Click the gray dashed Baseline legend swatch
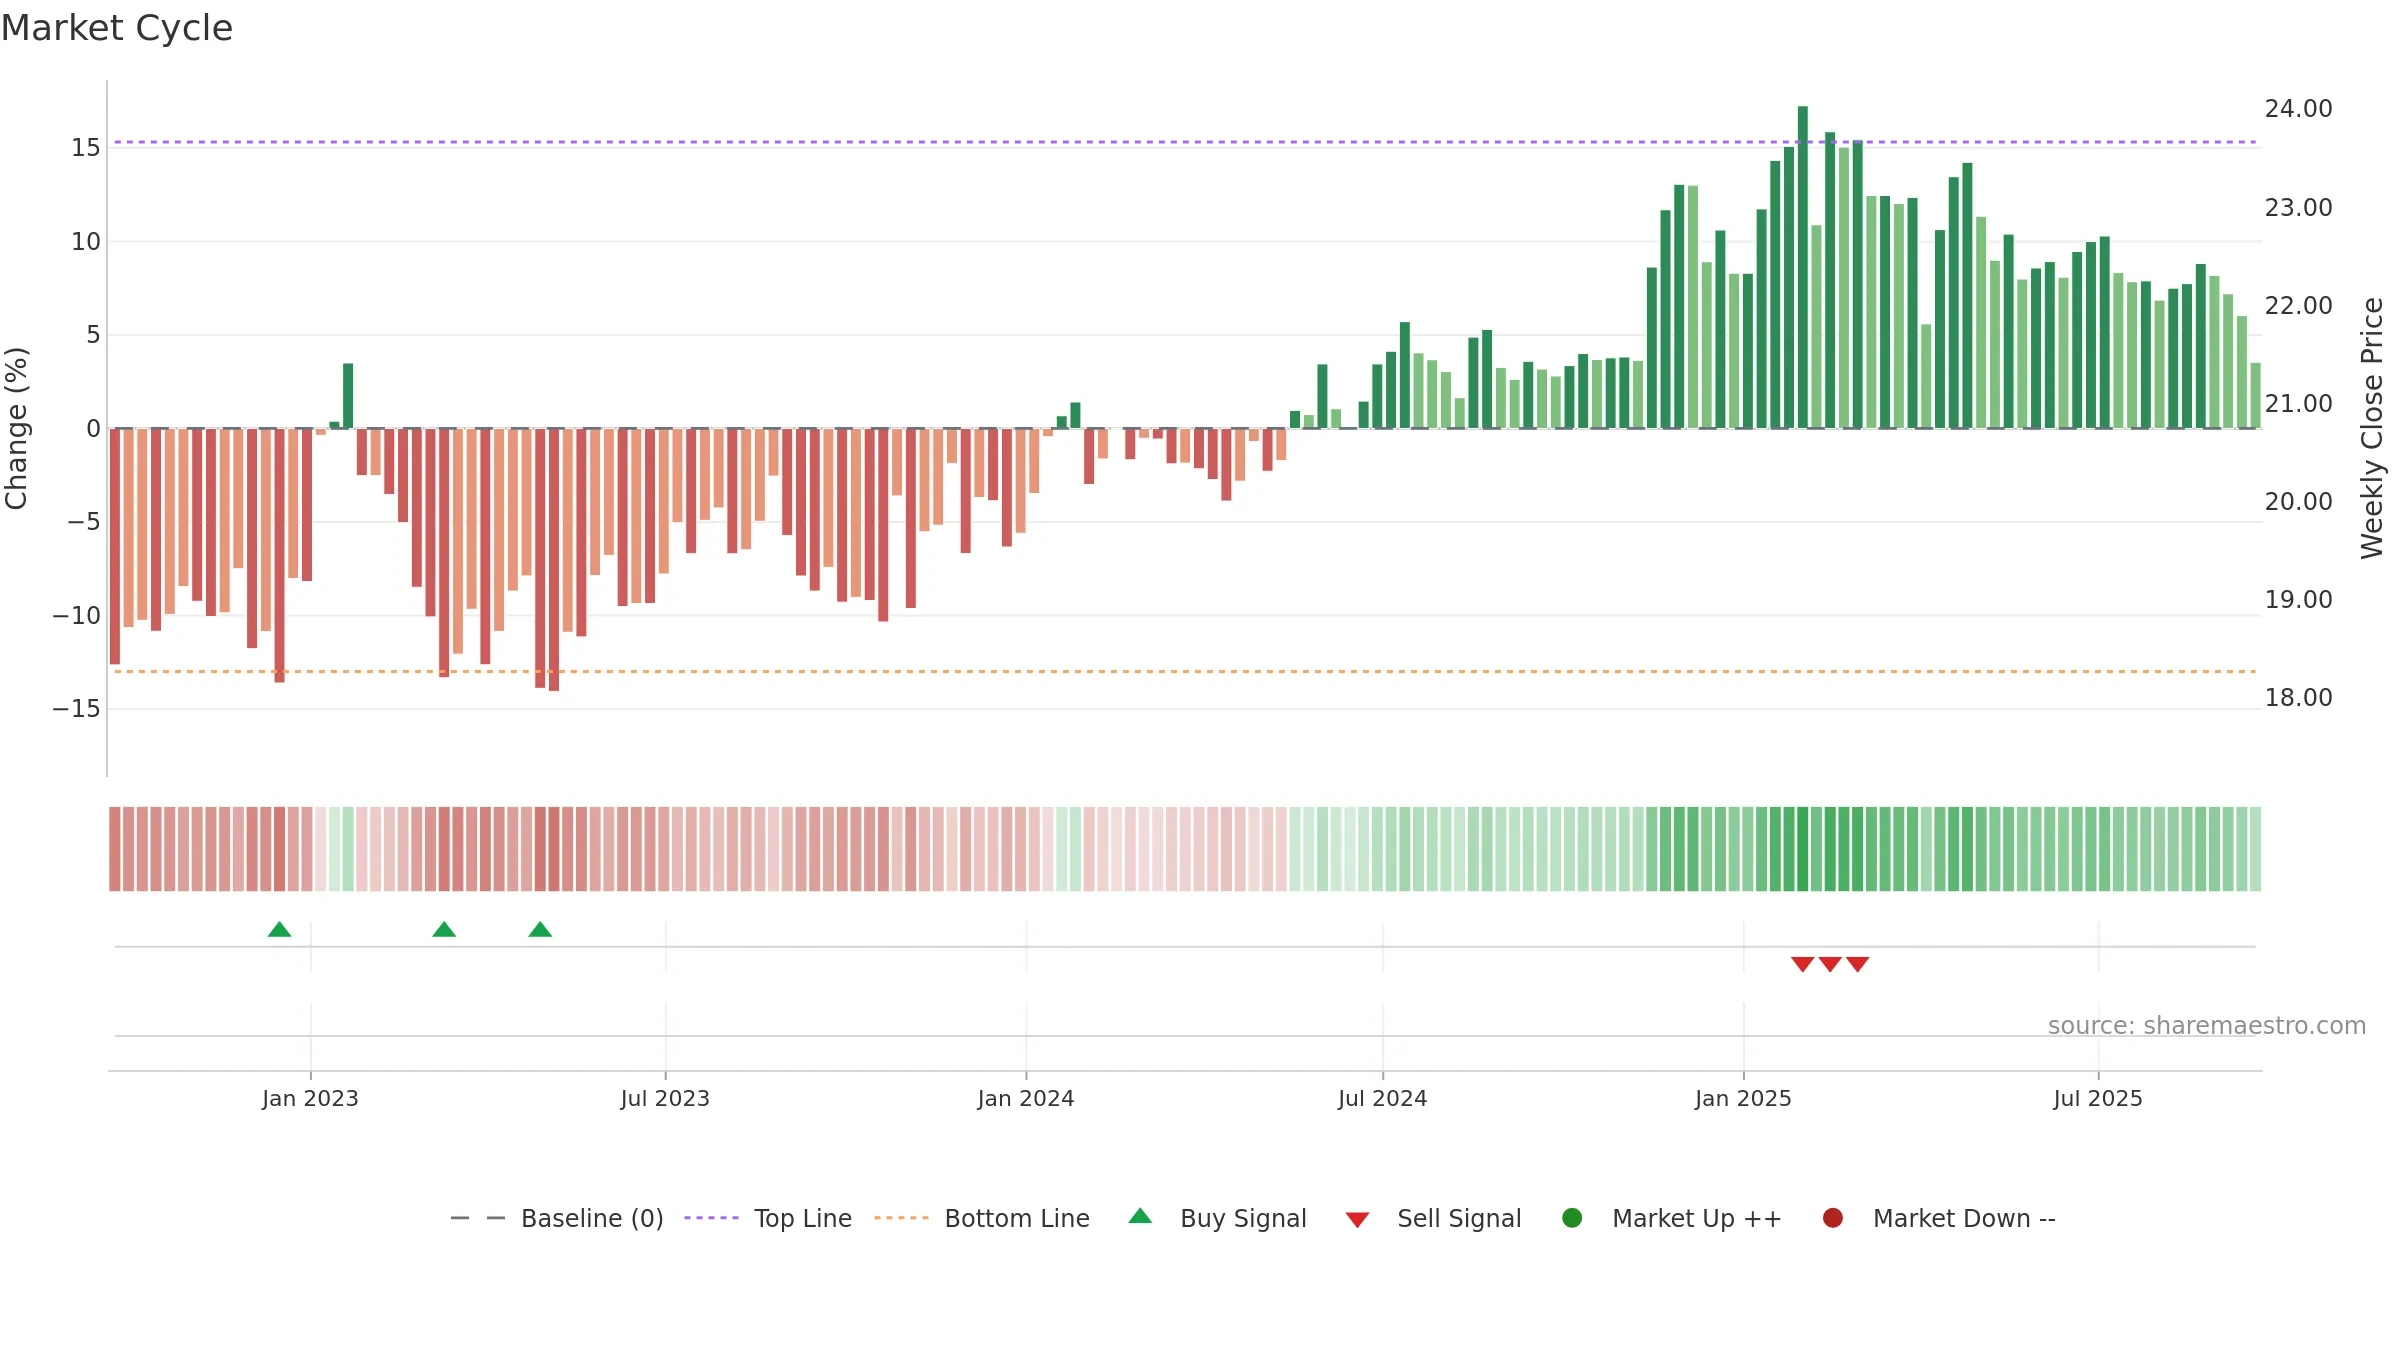The height and width of the screenshot is (1350, 2400). coord(478,1218)
